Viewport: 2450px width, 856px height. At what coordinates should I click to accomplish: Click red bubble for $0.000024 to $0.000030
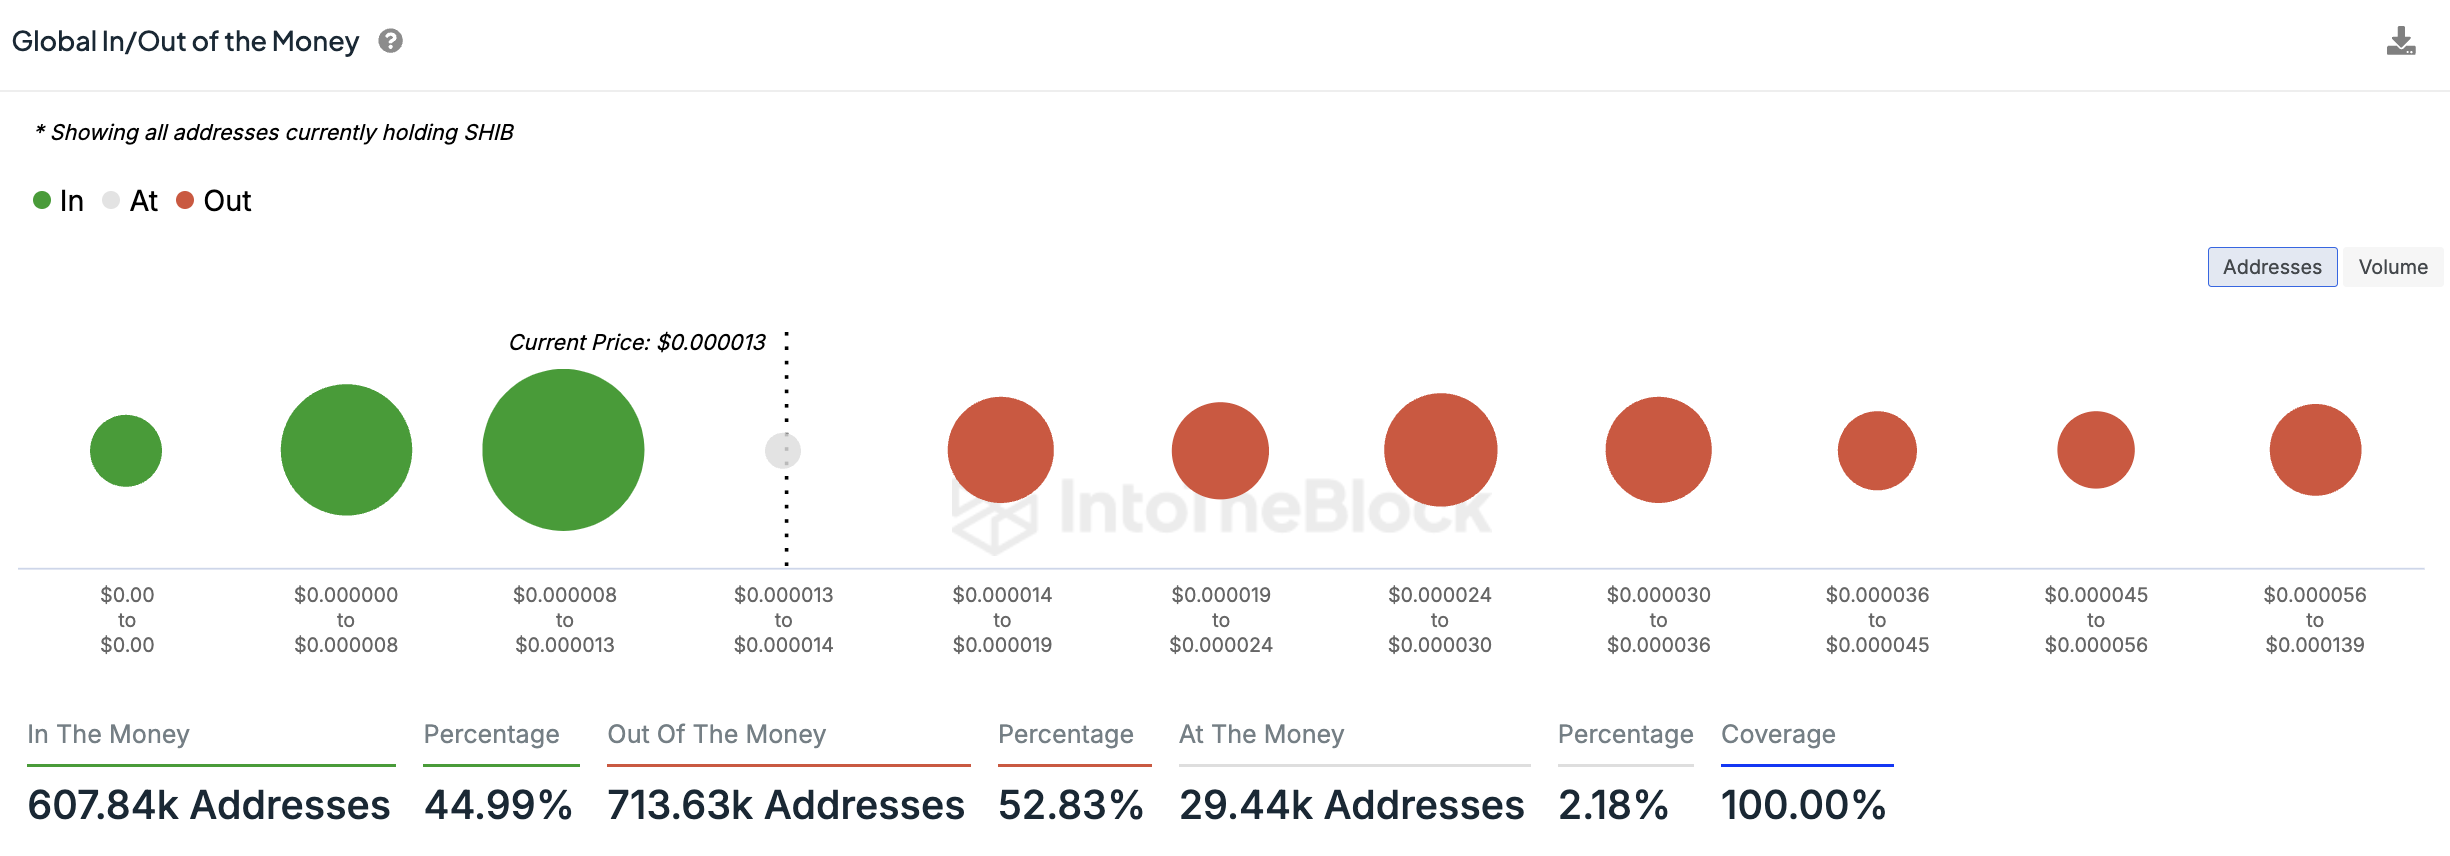pos(1440,450)
